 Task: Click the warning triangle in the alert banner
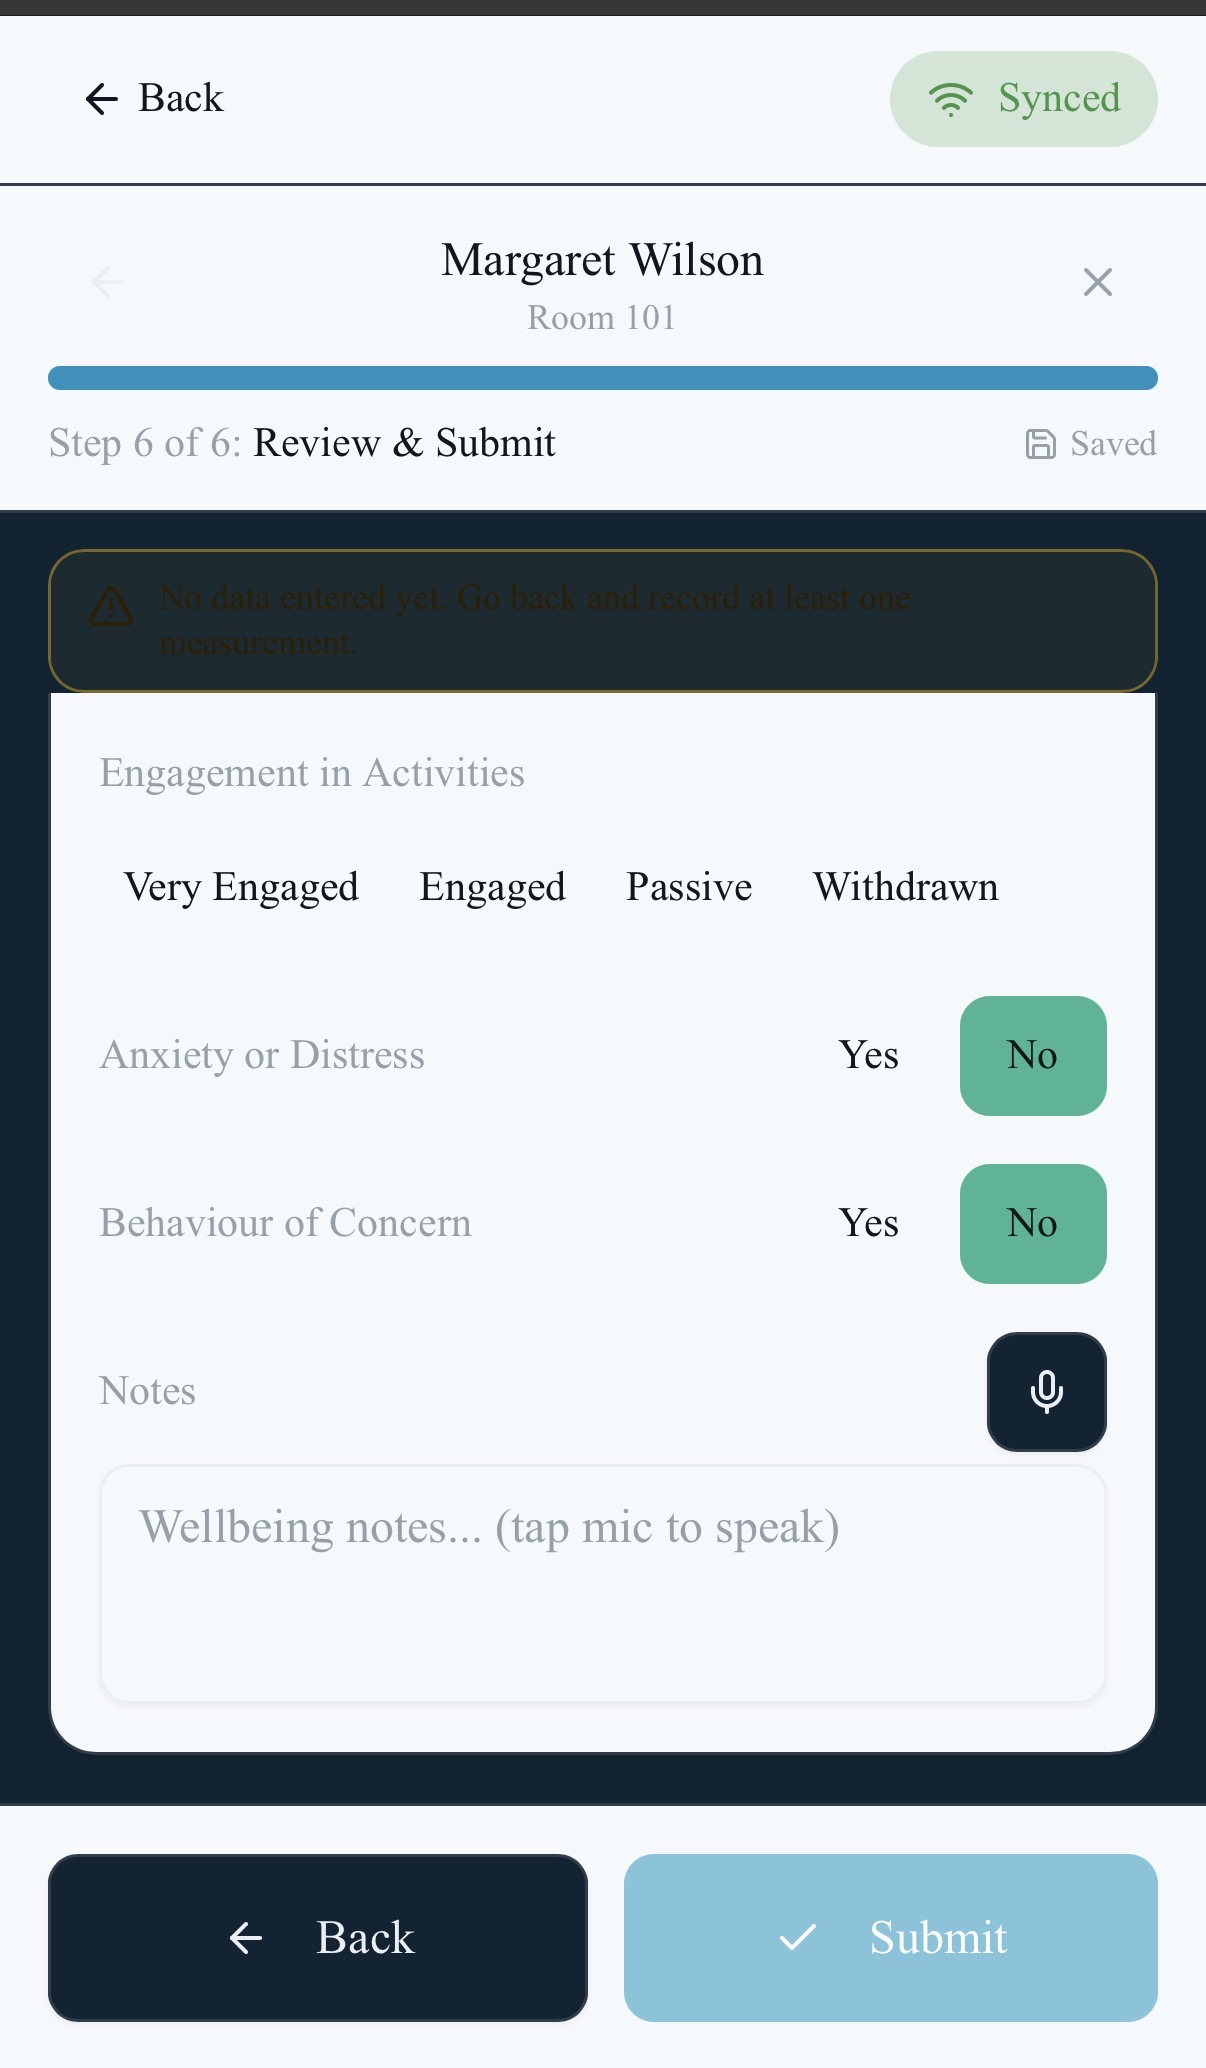pyautogui.click(x=113, y=605)
